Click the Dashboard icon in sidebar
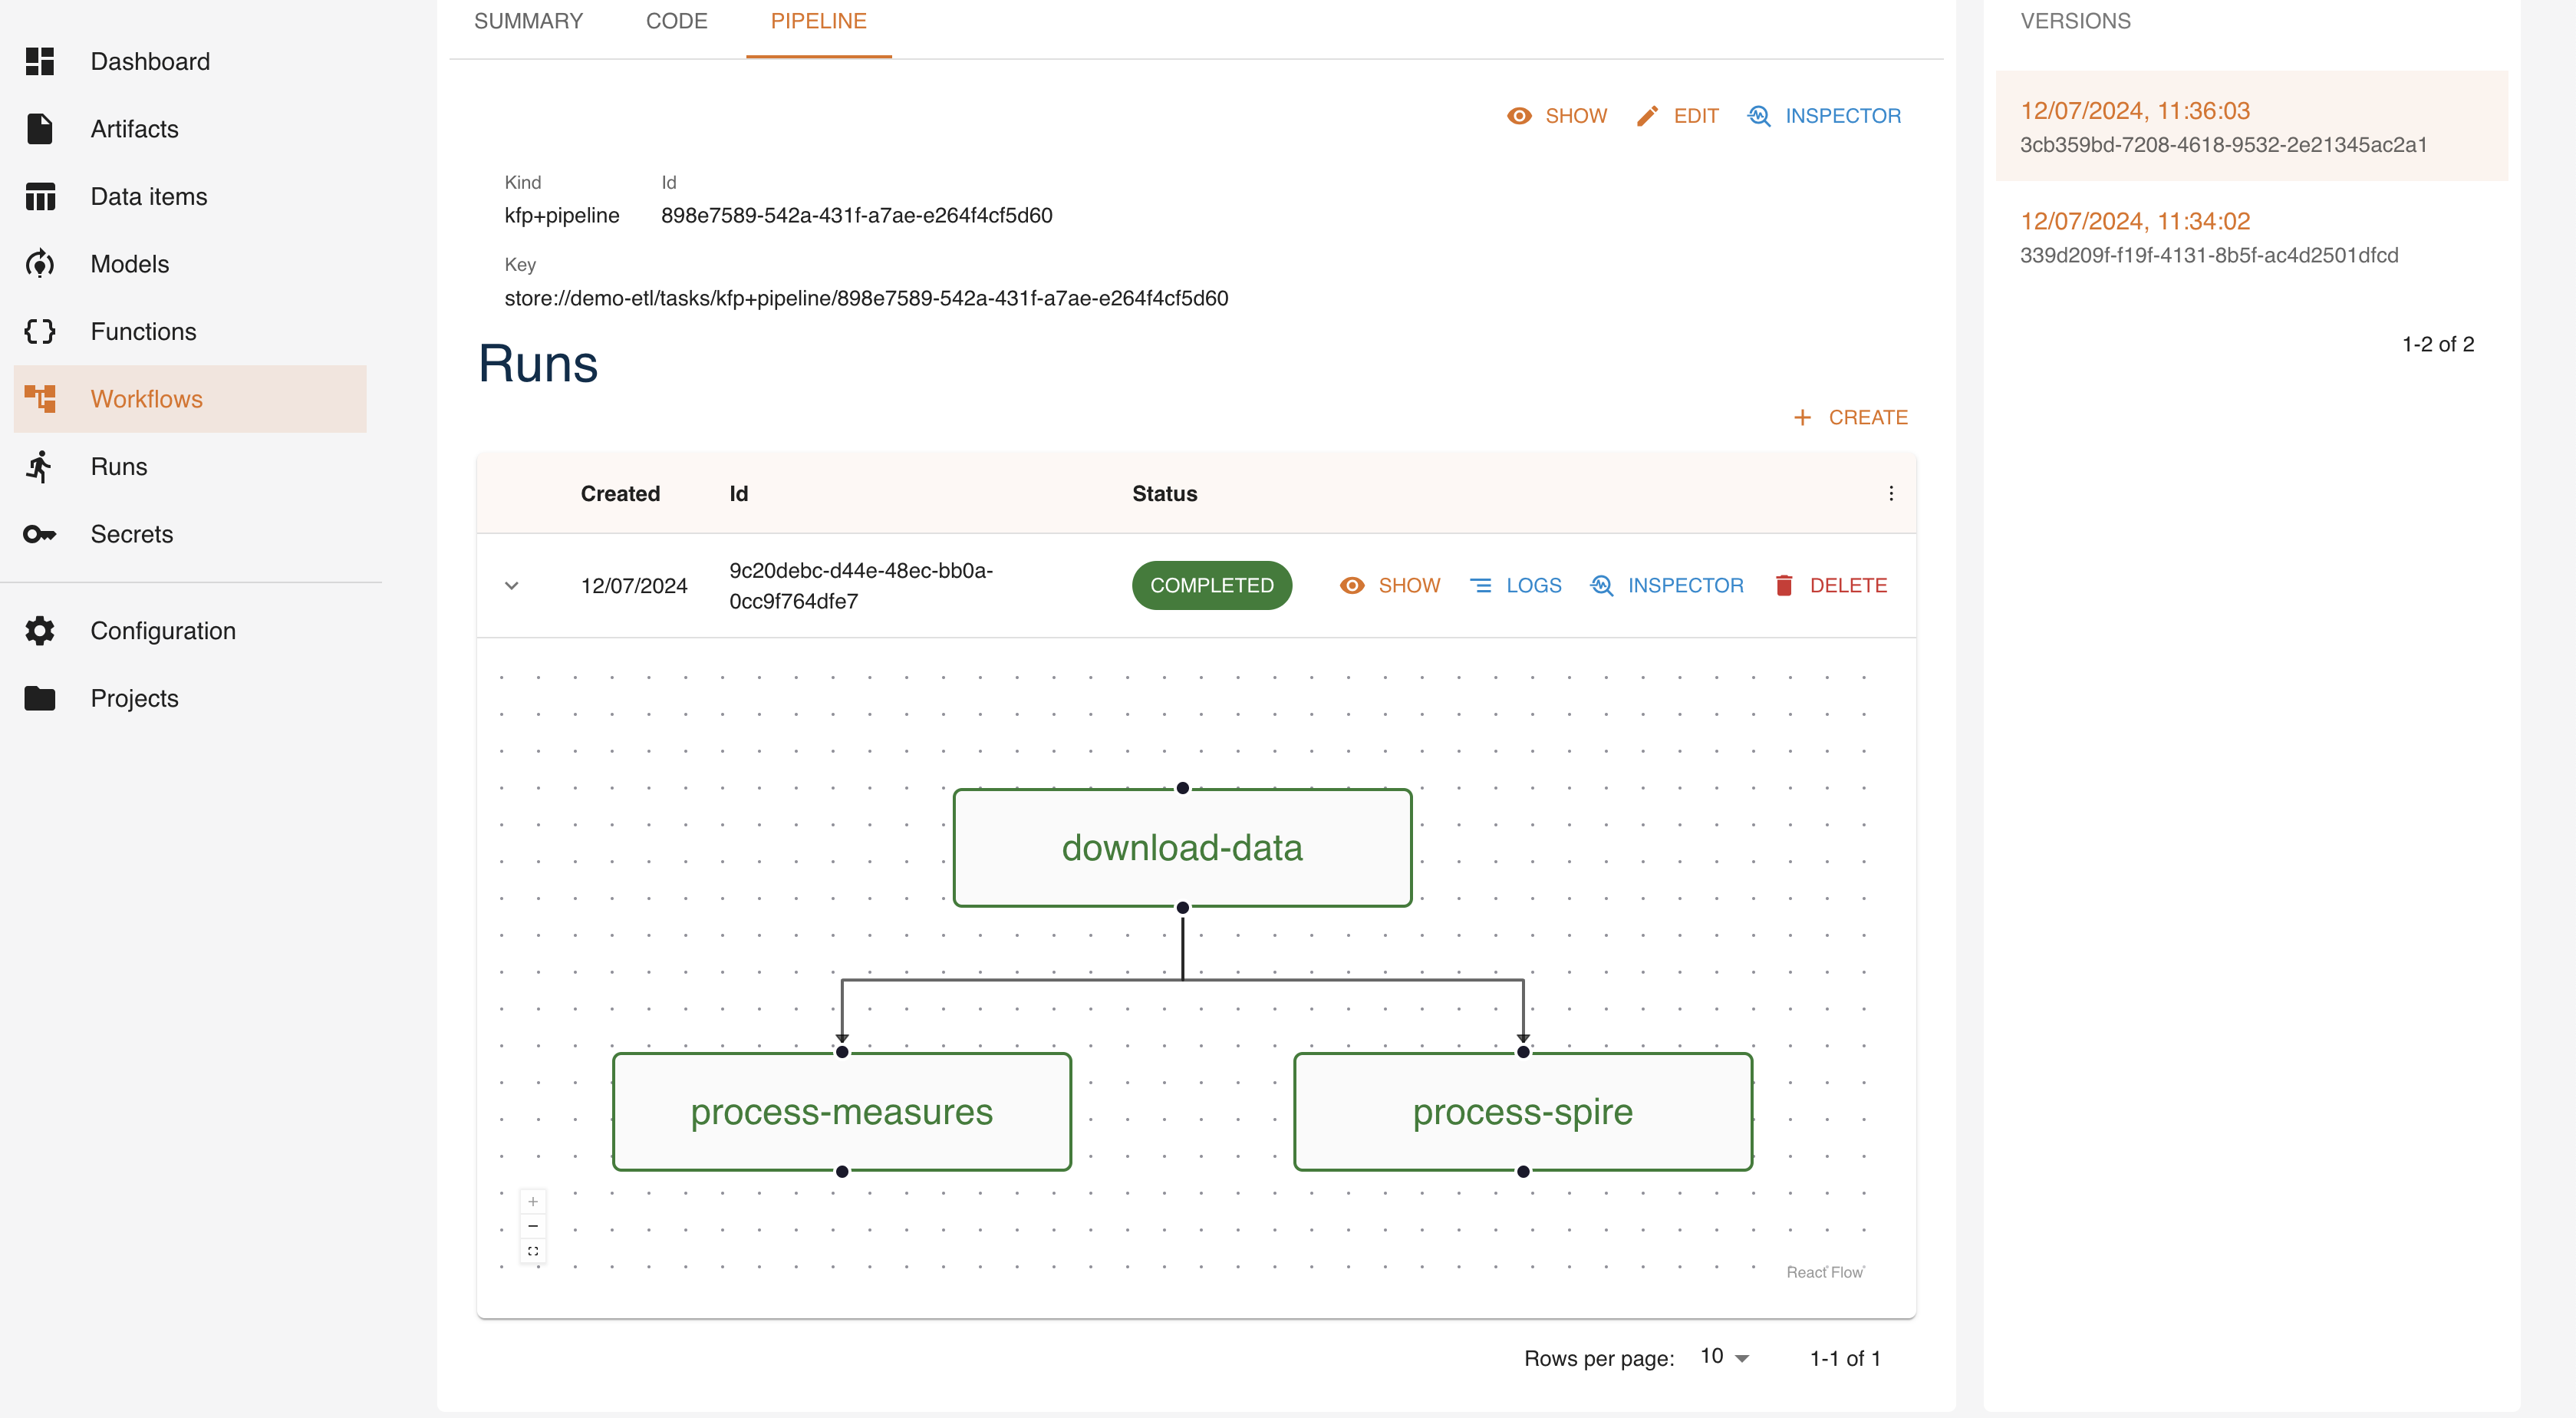The image size is (2576, 1418). pos(40,61)
